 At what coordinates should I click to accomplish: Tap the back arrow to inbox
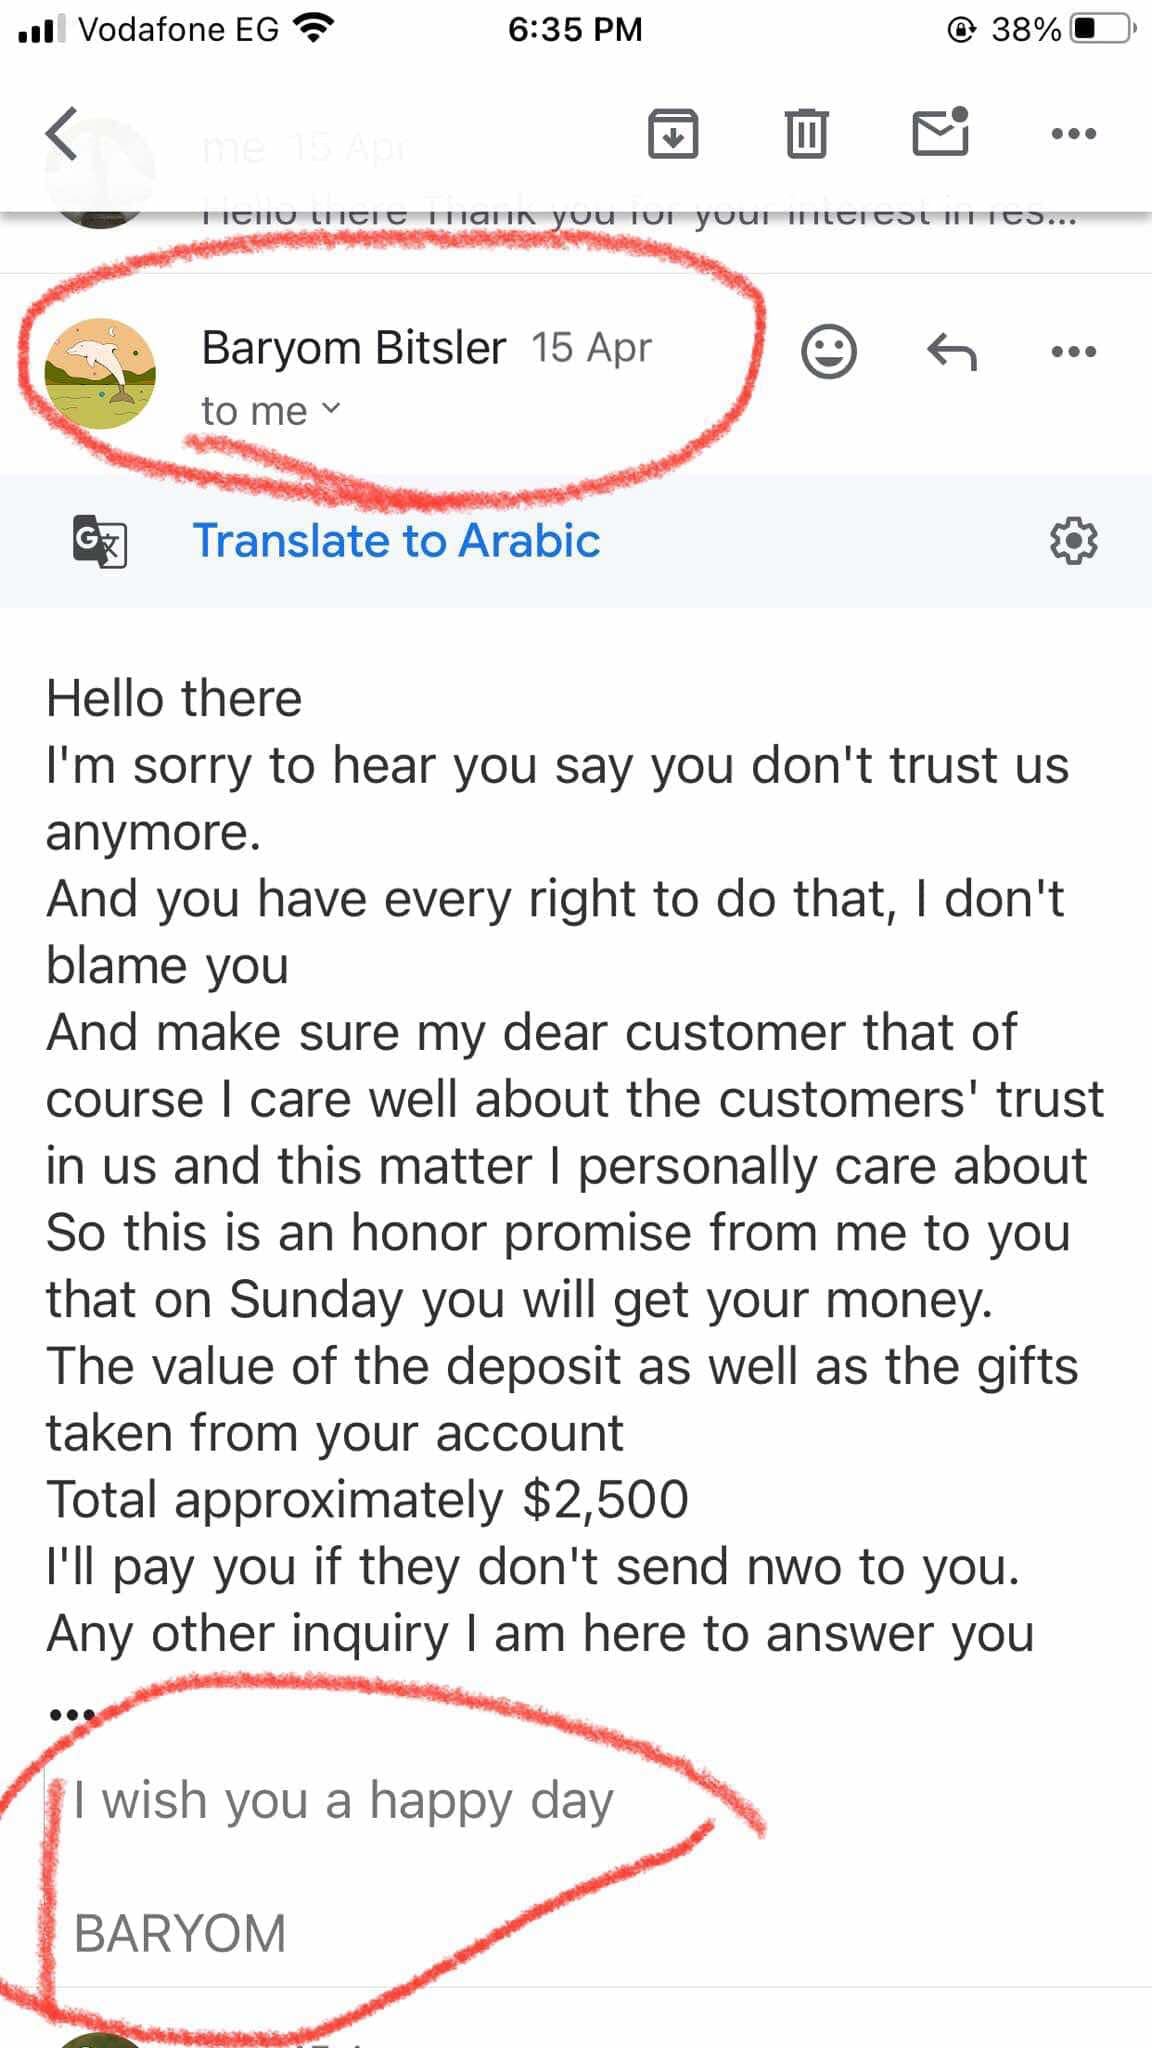point(62,133)
